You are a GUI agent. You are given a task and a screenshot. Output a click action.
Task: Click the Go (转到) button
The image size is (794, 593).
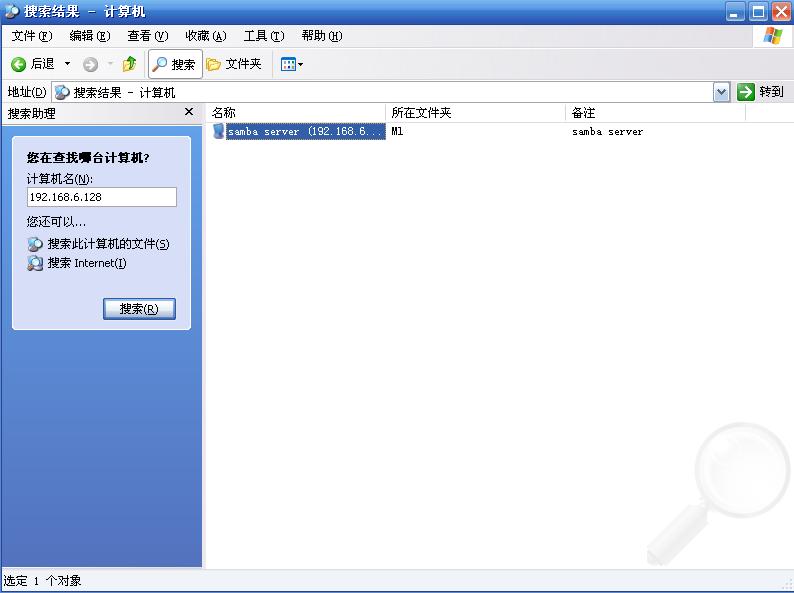click(761, 92)
